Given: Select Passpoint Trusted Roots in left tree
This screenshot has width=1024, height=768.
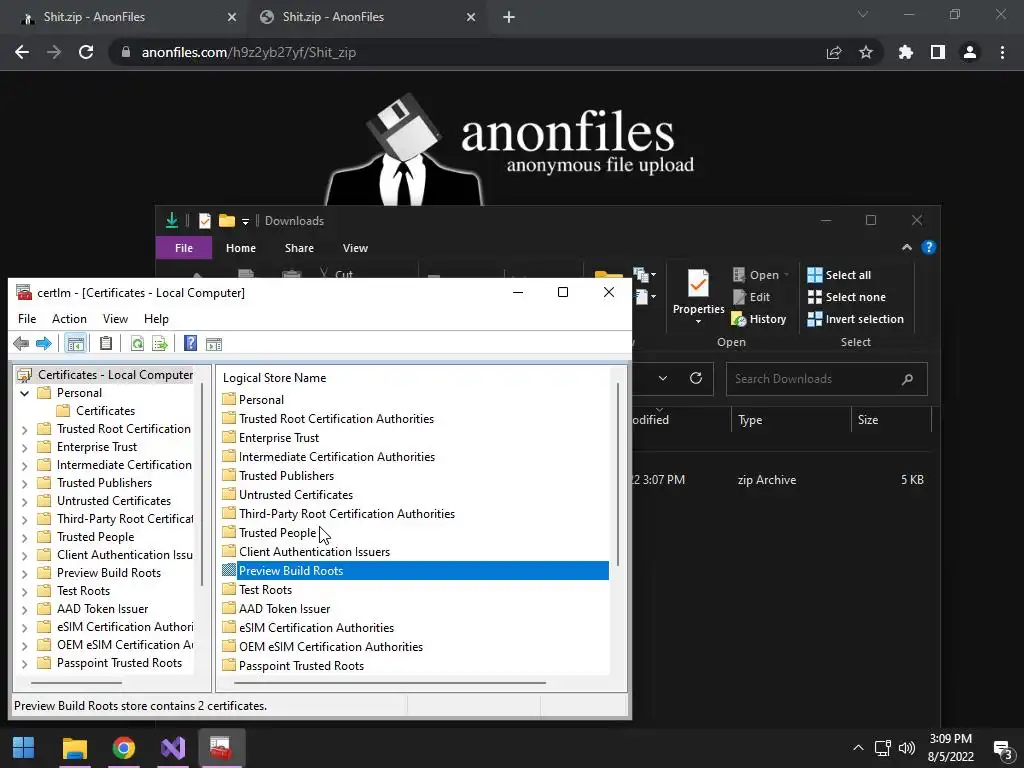Looking at the screenshot, I should [119, 663].
